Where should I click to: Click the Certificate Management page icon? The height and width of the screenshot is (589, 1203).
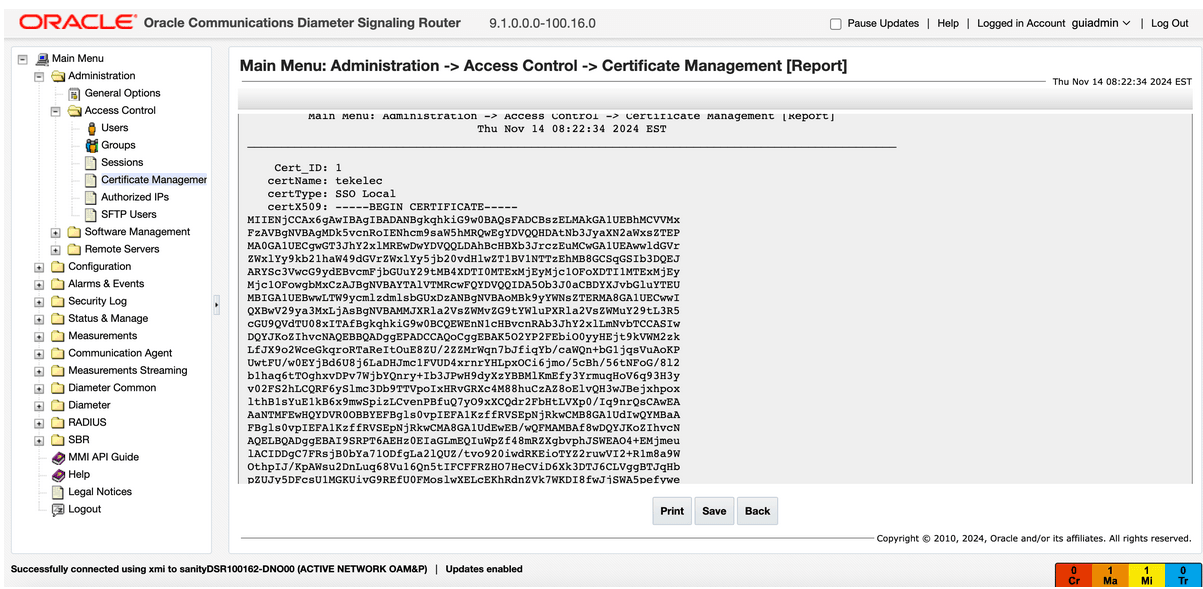pyautogui.click(x=91, y=180)
